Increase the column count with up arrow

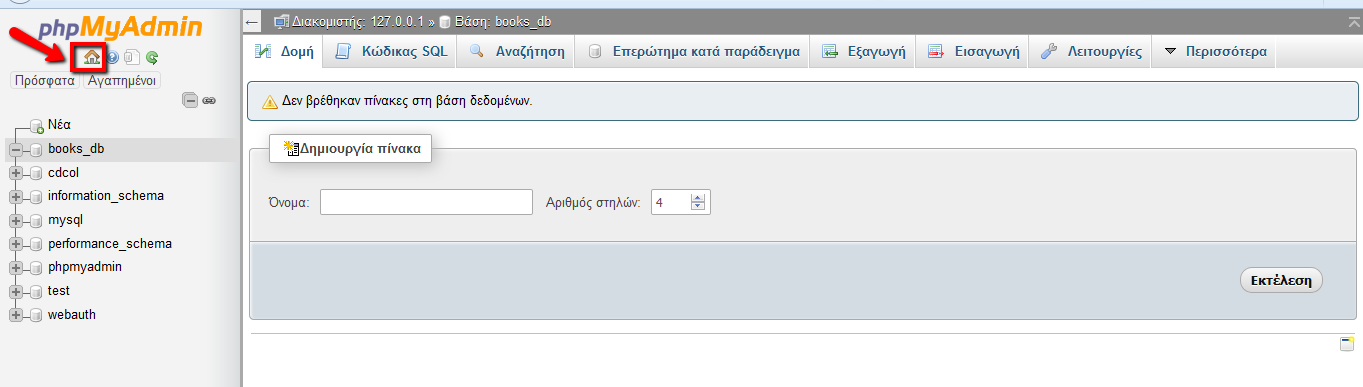pyautogui.click(x=698, y=197)
